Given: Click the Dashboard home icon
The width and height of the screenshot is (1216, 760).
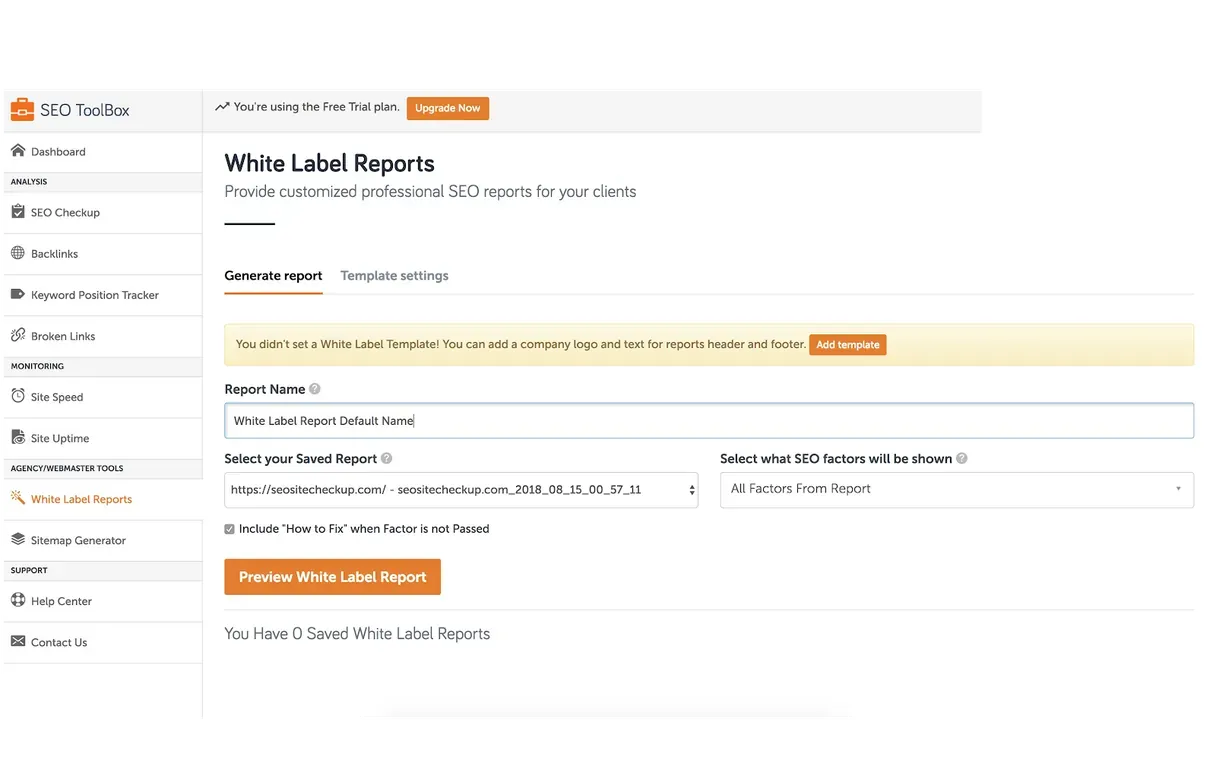Looking at the screenshot, I should 18,151.
